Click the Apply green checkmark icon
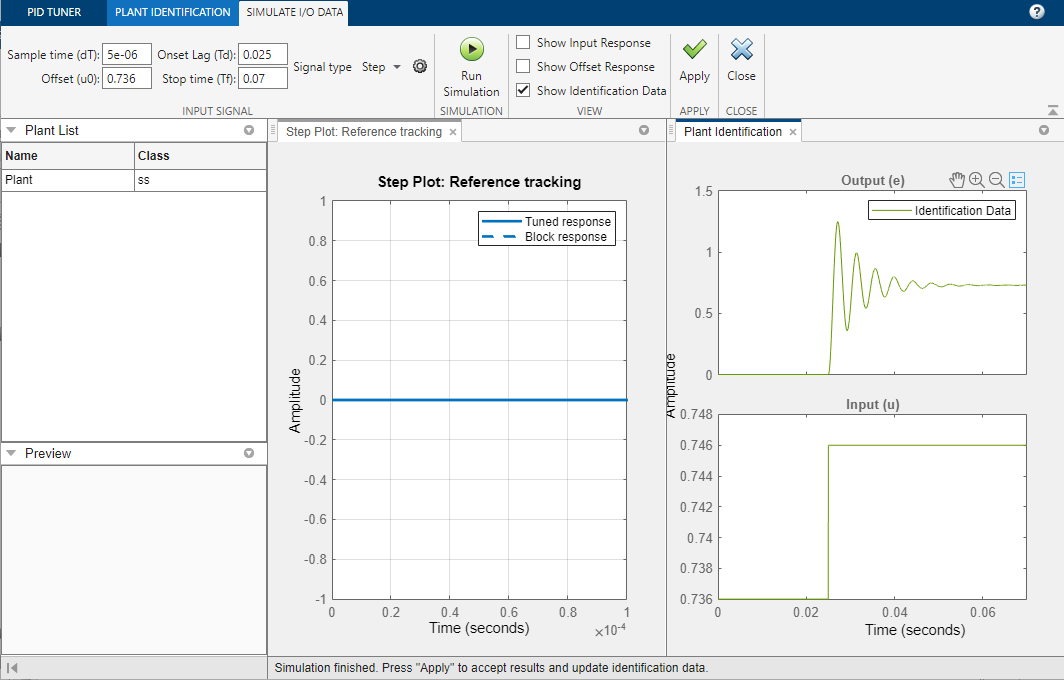 tap(694, 49)
